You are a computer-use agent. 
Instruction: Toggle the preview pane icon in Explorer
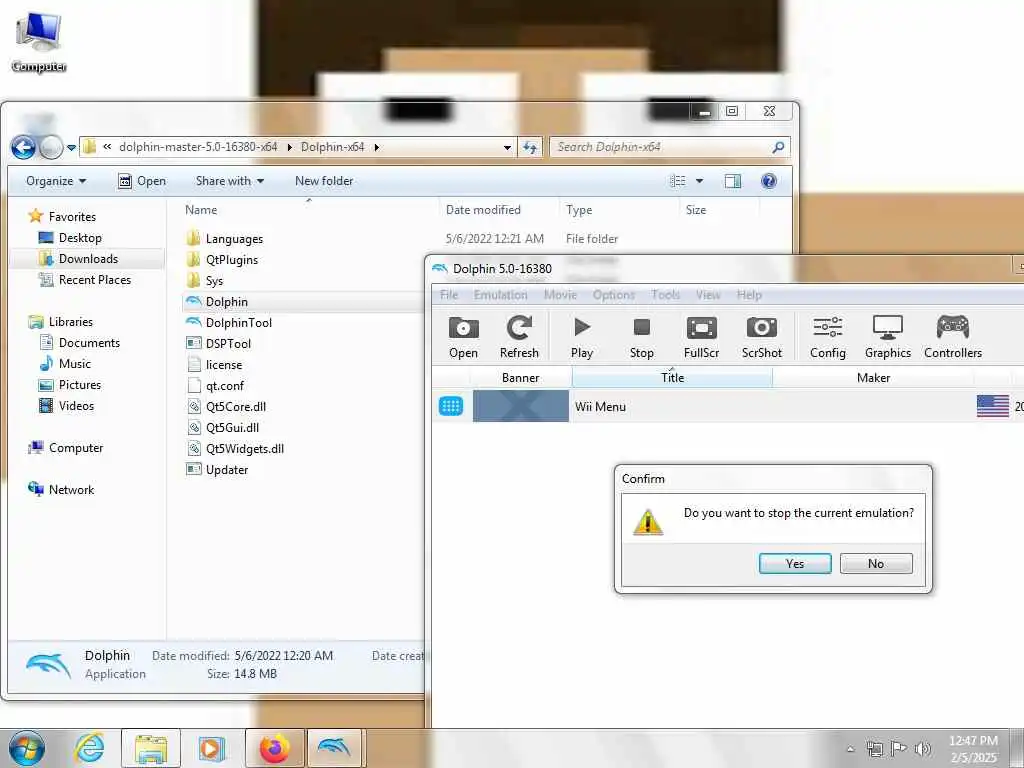[x=733, y=181]
